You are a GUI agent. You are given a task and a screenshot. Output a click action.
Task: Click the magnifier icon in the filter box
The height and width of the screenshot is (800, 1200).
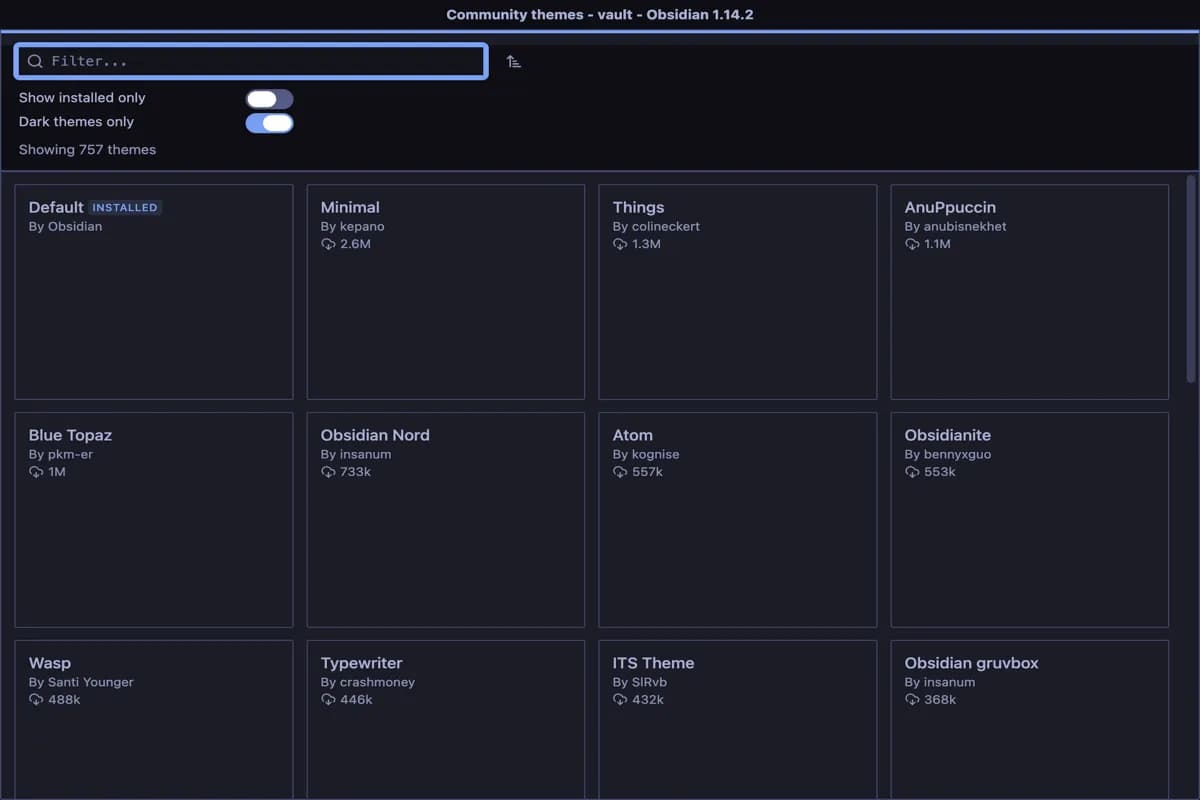pos(35,61)
